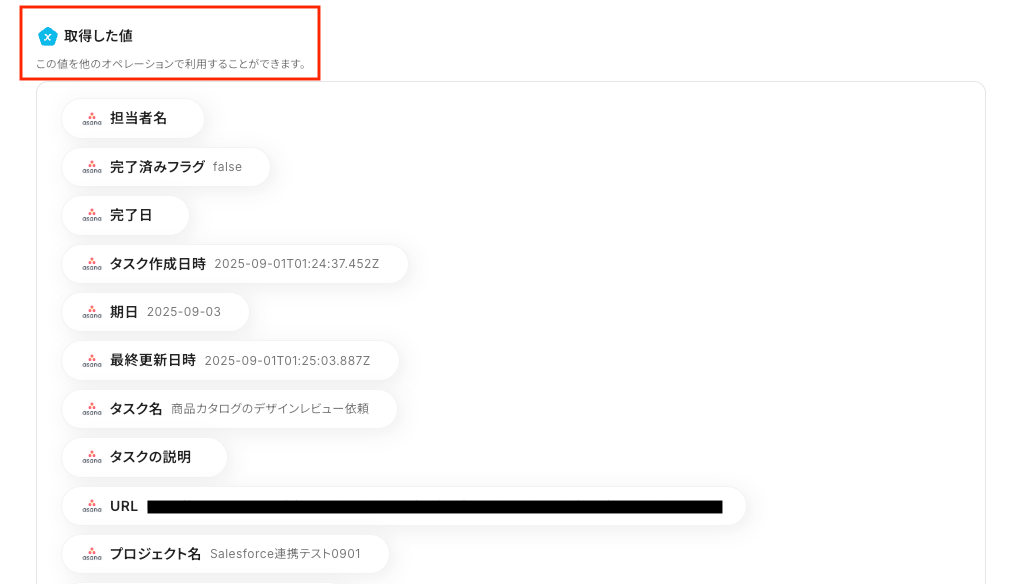Click the Asana icon in URL chip
Screen dimensions: 1027x584
pyautogui.click(x=92, y=507)
